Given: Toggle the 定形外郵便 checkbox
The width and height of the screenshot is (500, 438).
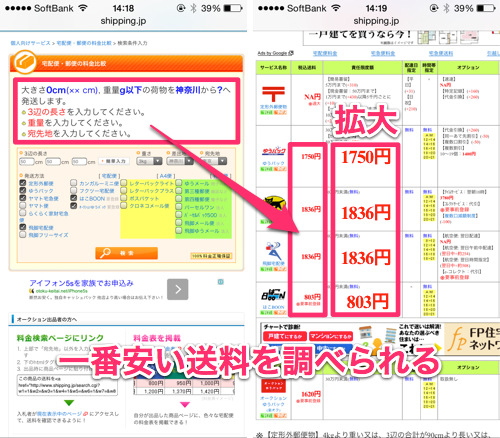Looking at the screenshot, I should coord(23,183).
